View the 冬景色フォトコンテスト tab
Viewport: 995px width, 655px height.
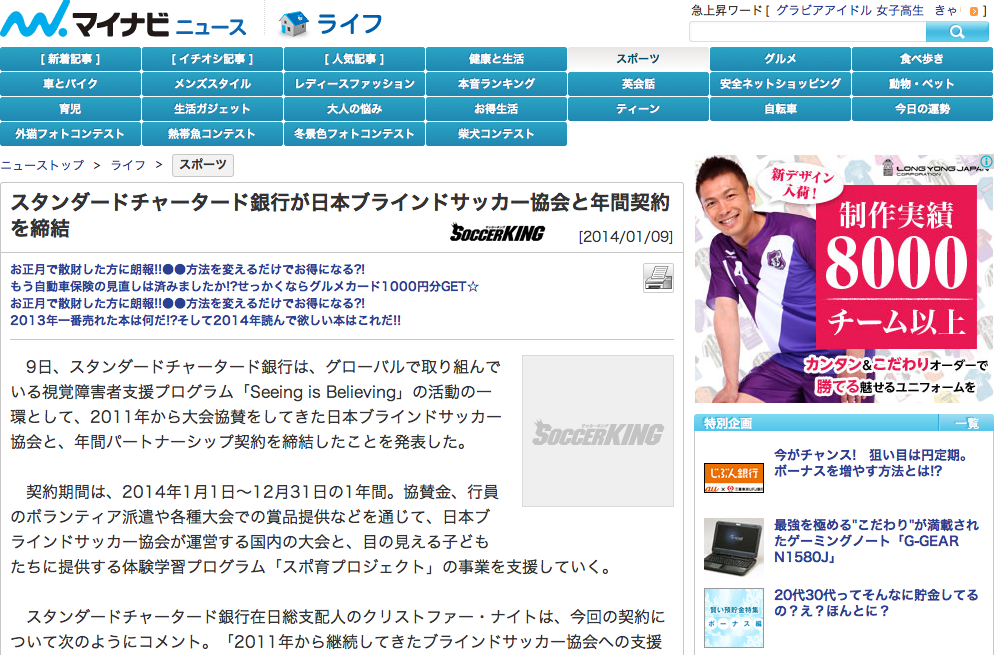pyautogui.click(x=355, y=134)
